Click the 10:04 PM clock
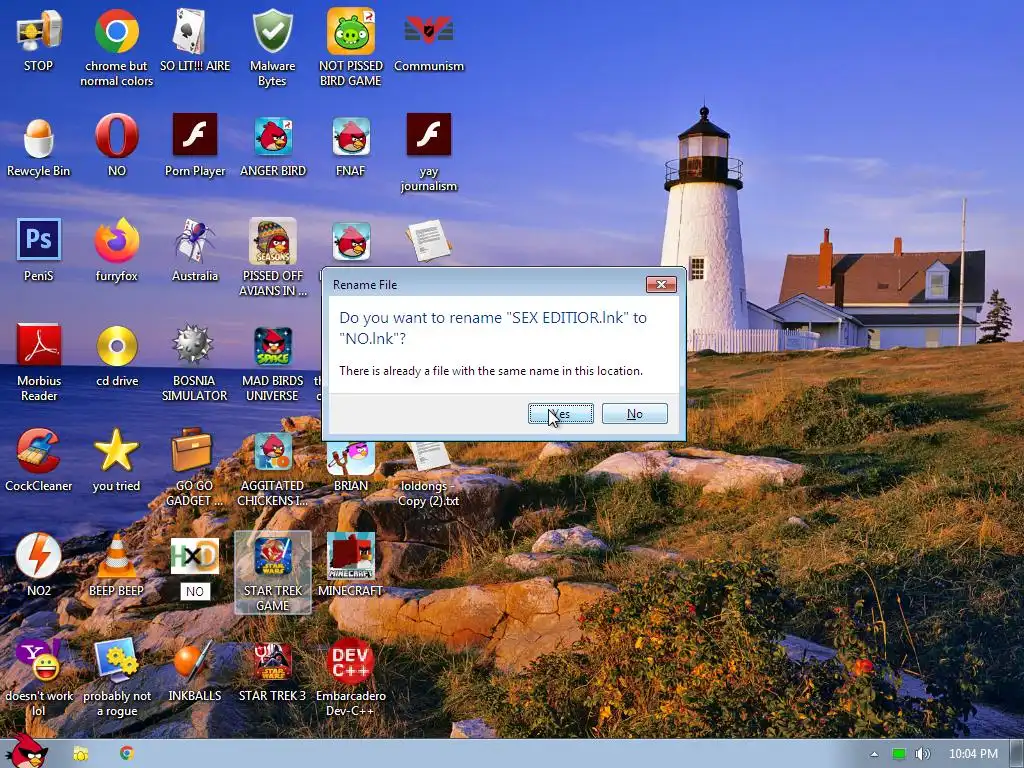Screen dimensions: 1024x768 tap(973, 754)
